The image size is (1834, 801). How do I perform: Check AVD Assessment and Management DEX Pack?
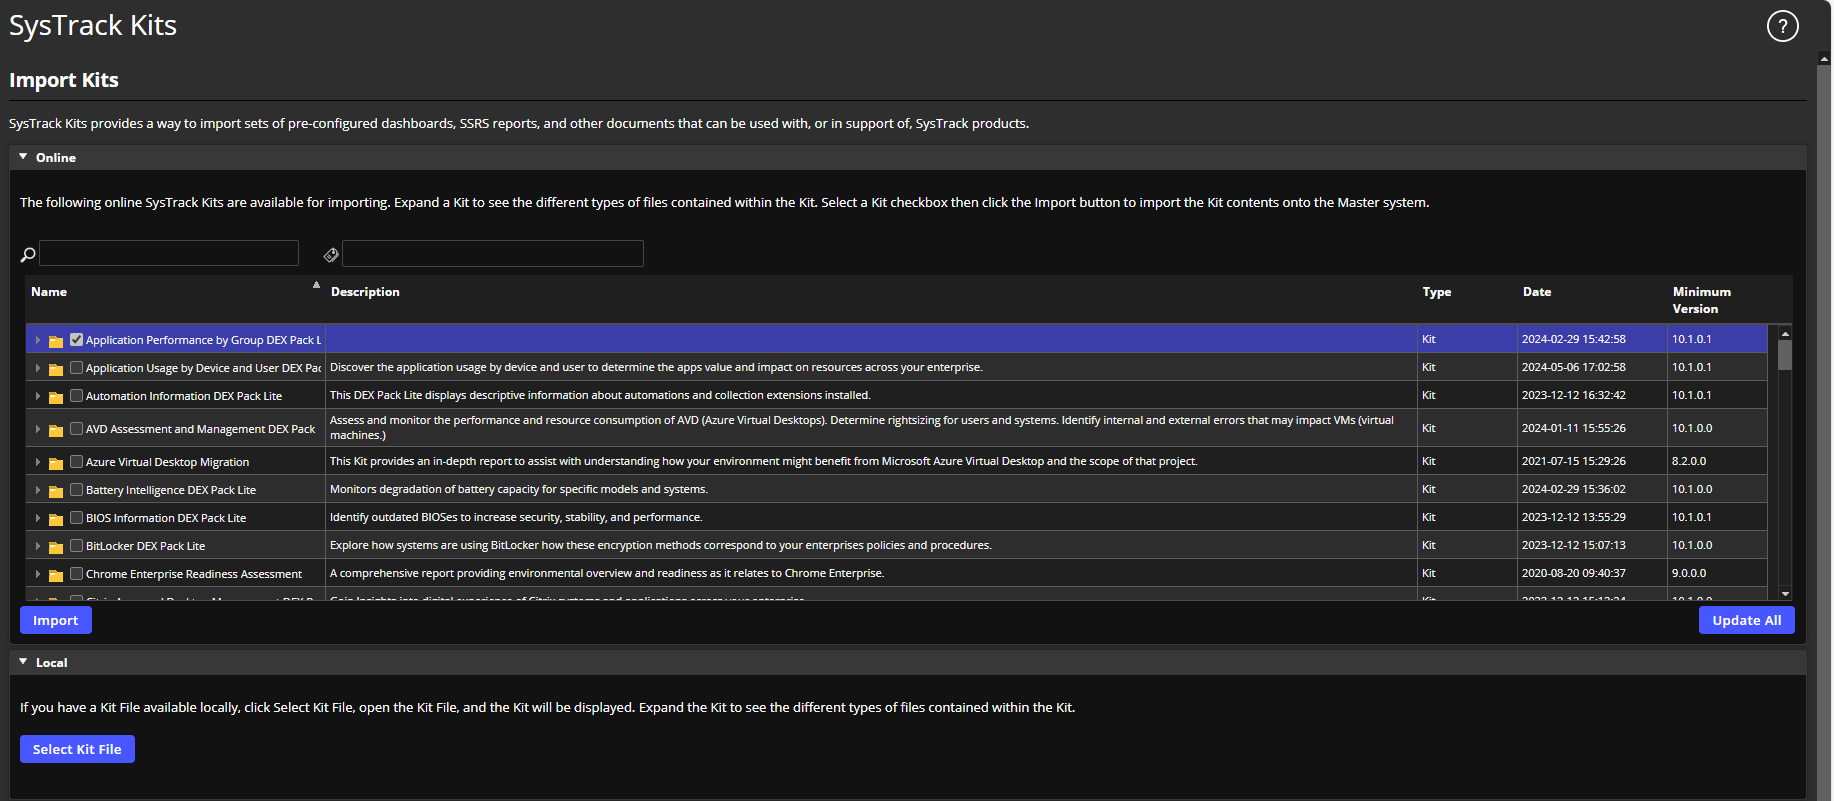pyautogui.click(x=76, y=429)
